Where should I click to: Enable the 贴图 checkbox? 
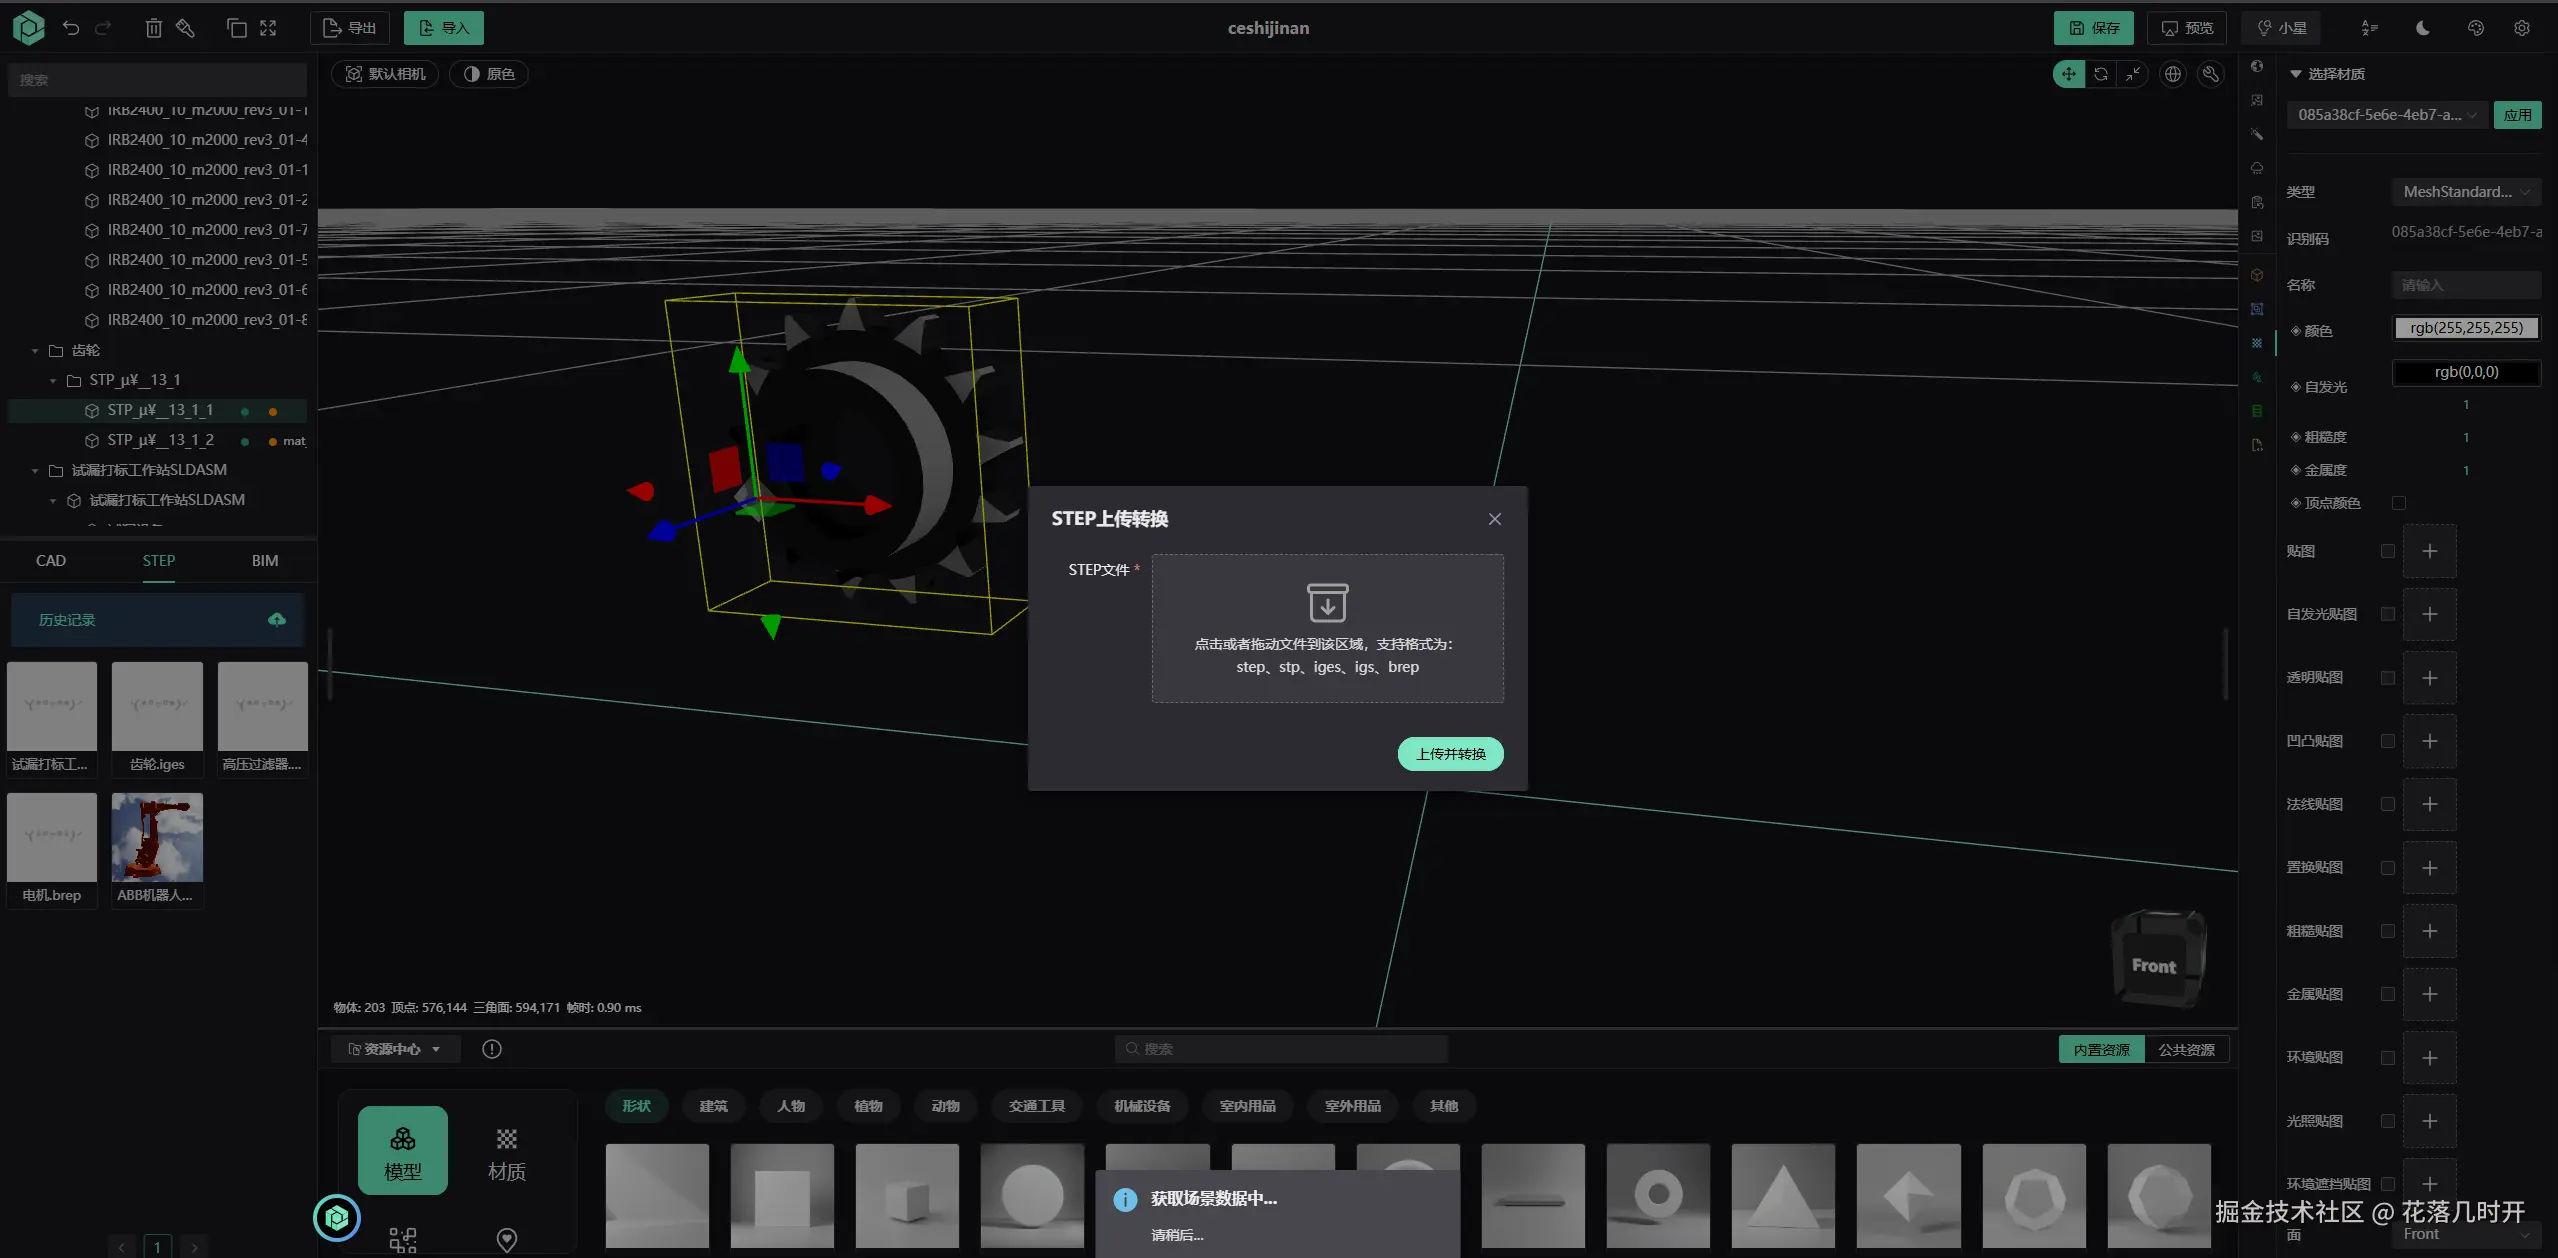point(2387,551)
